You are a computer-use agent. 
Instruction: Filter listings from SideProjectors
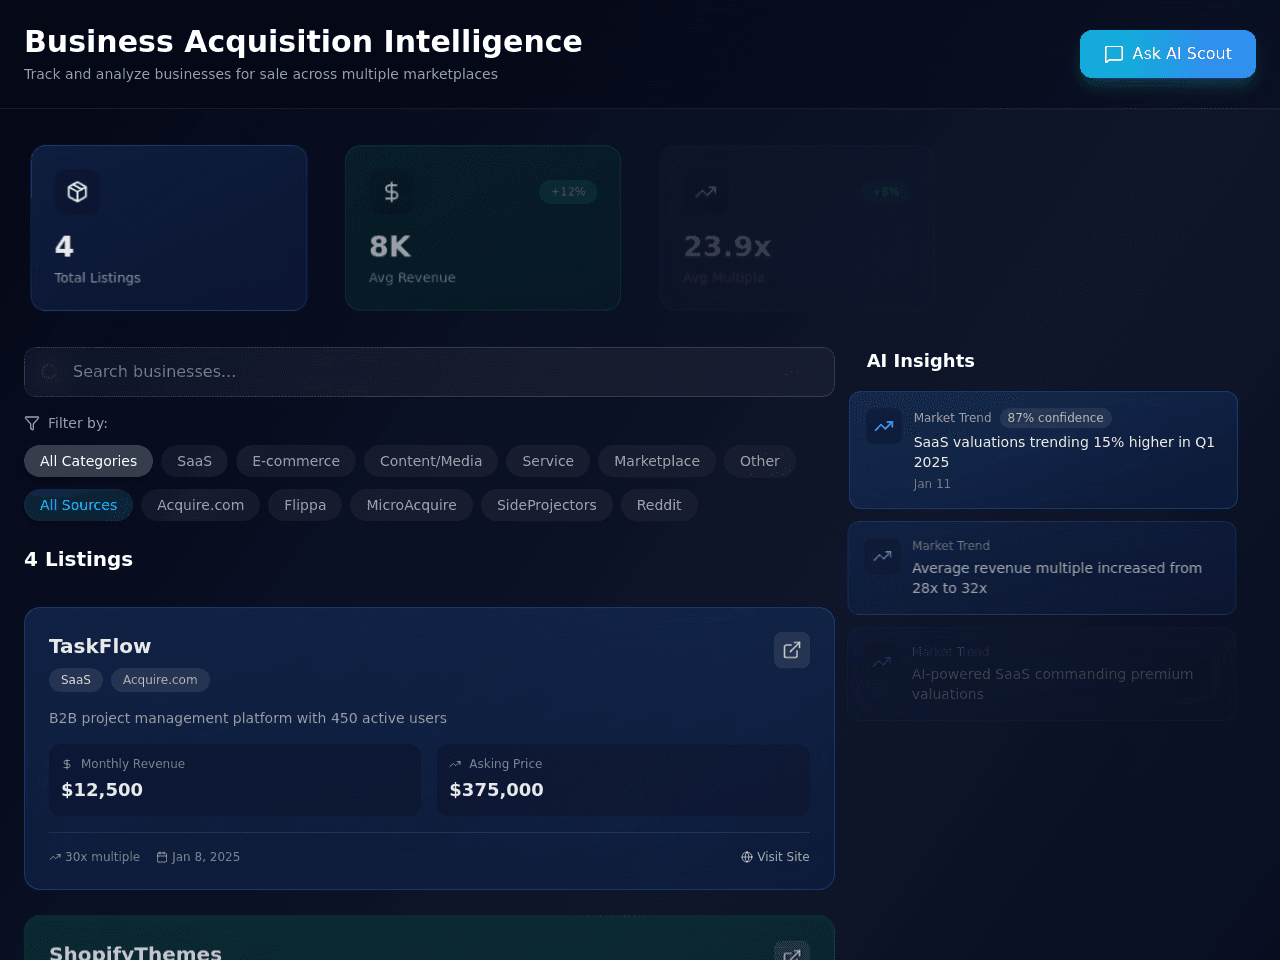click(547, 505)
